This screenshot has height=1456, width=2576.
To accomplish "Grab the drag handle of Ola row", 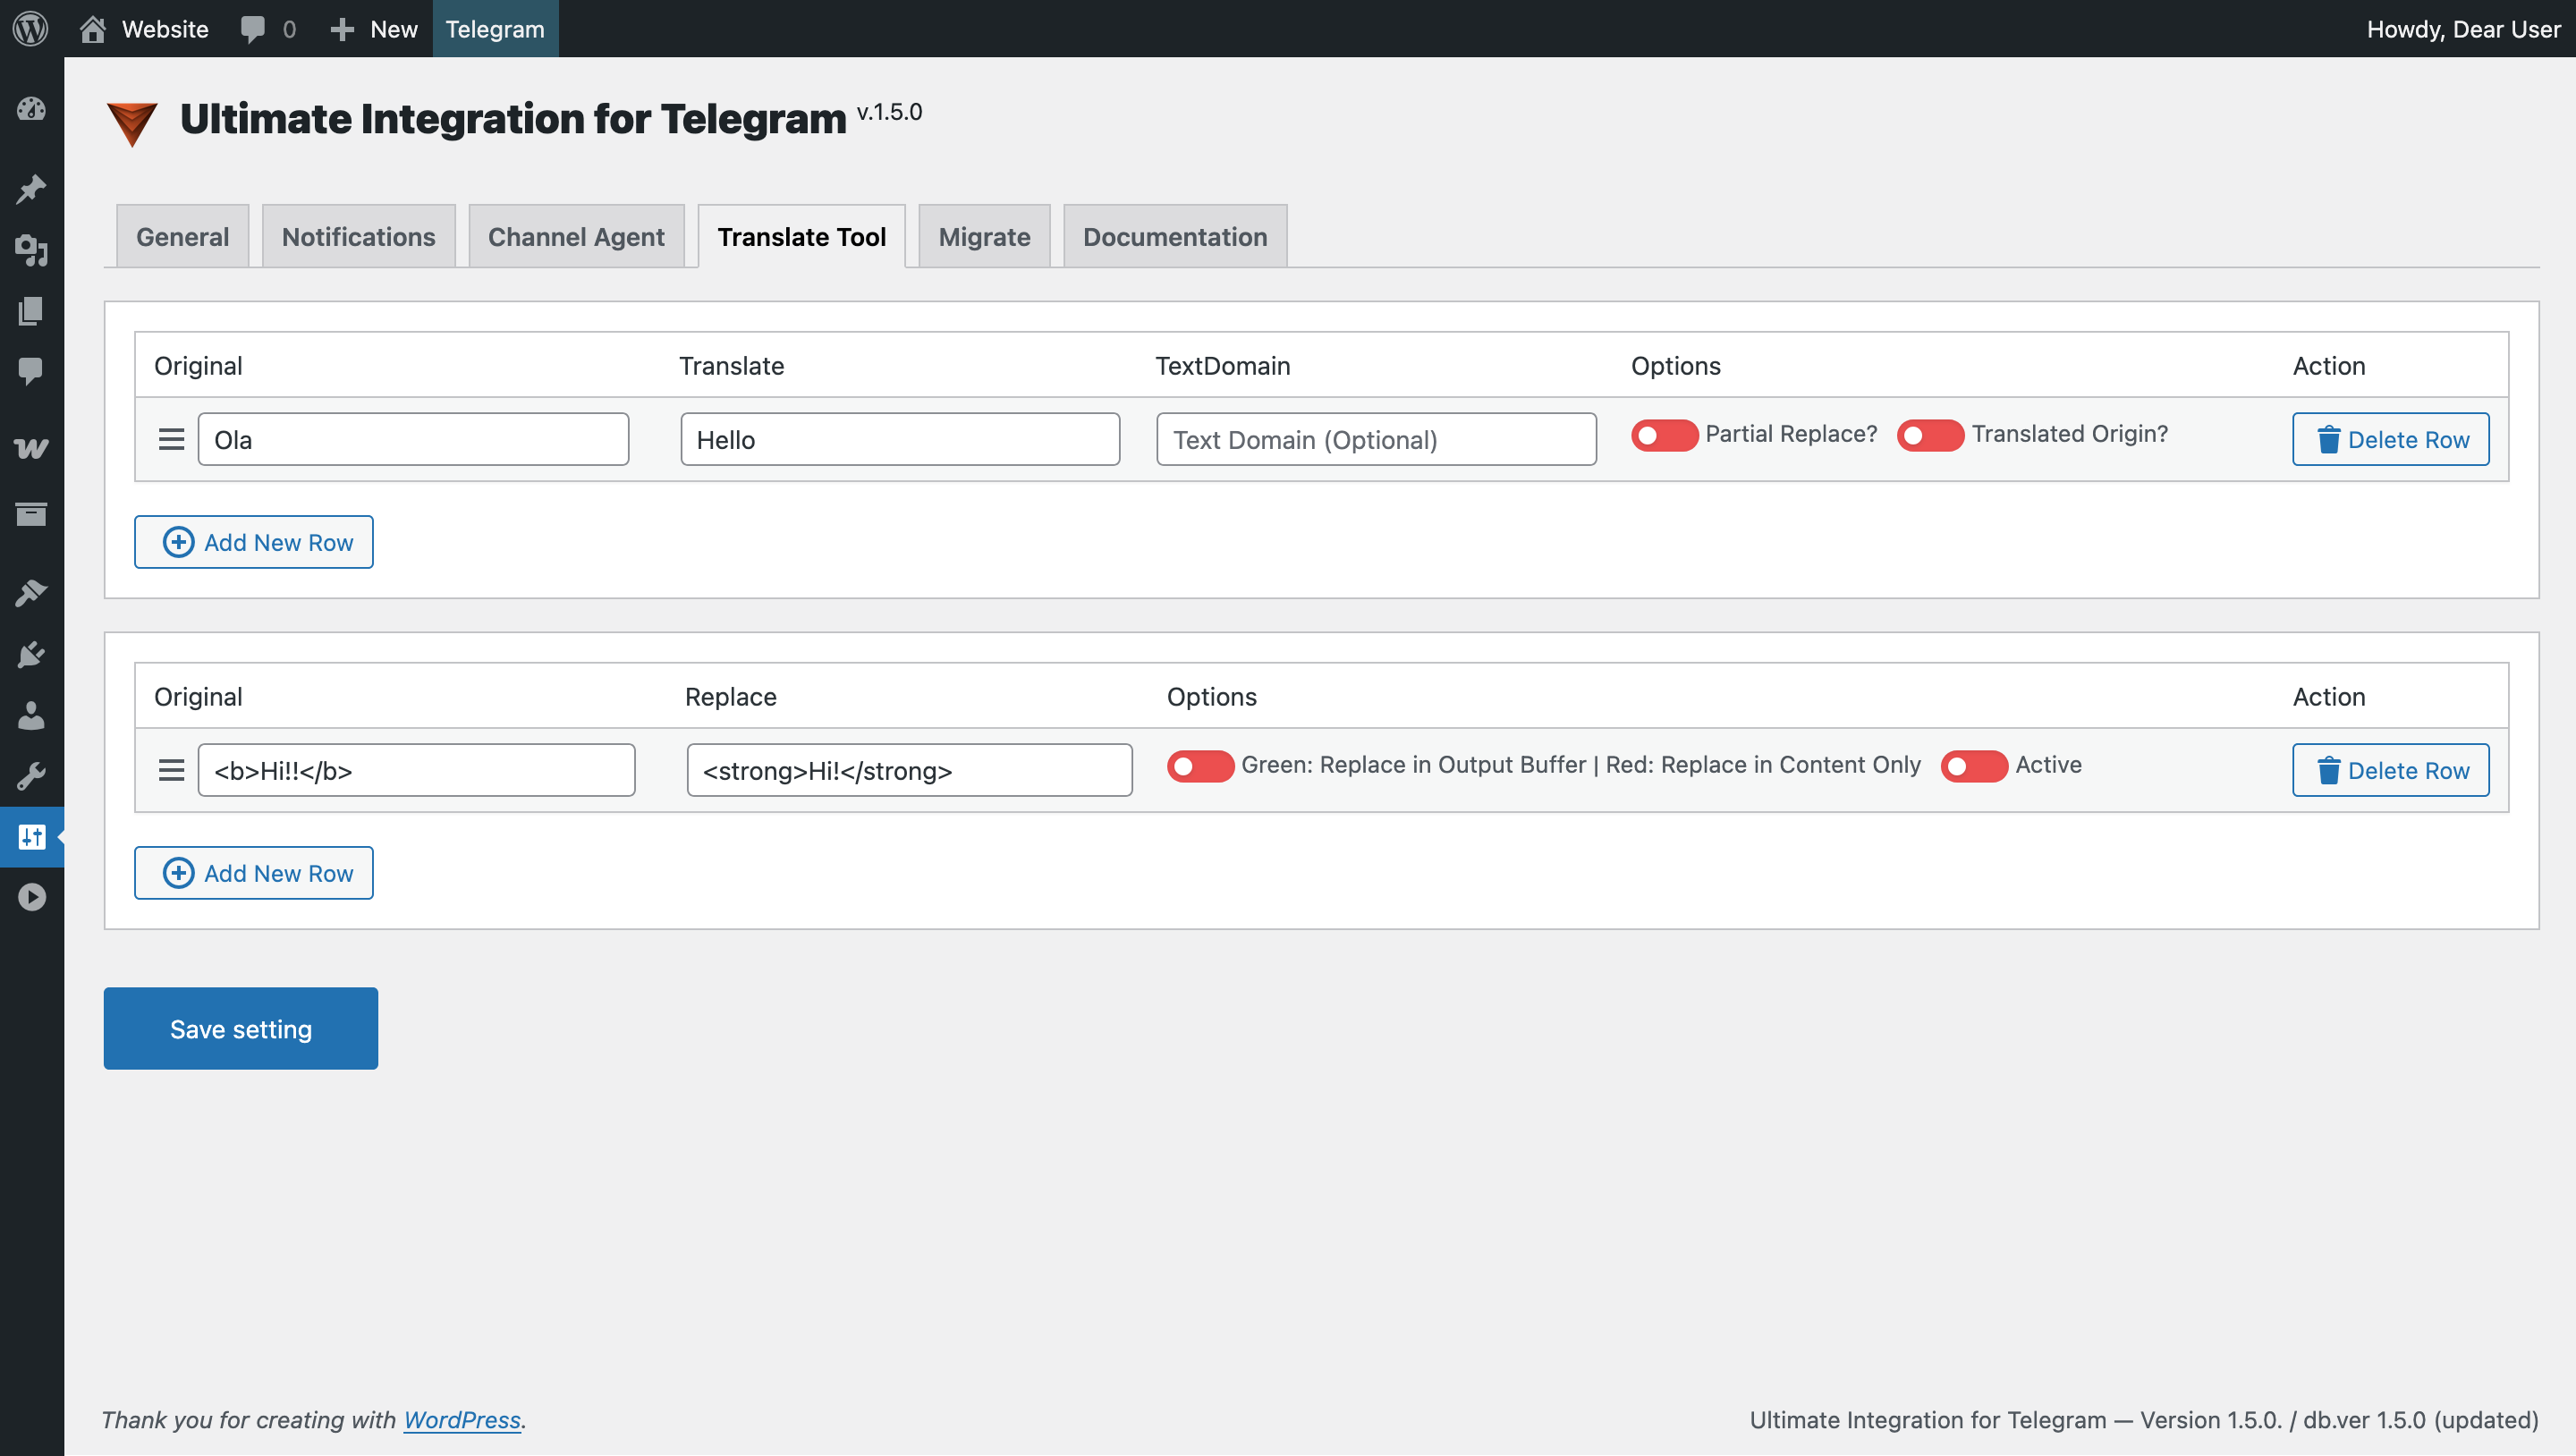I will coord(171,439).
